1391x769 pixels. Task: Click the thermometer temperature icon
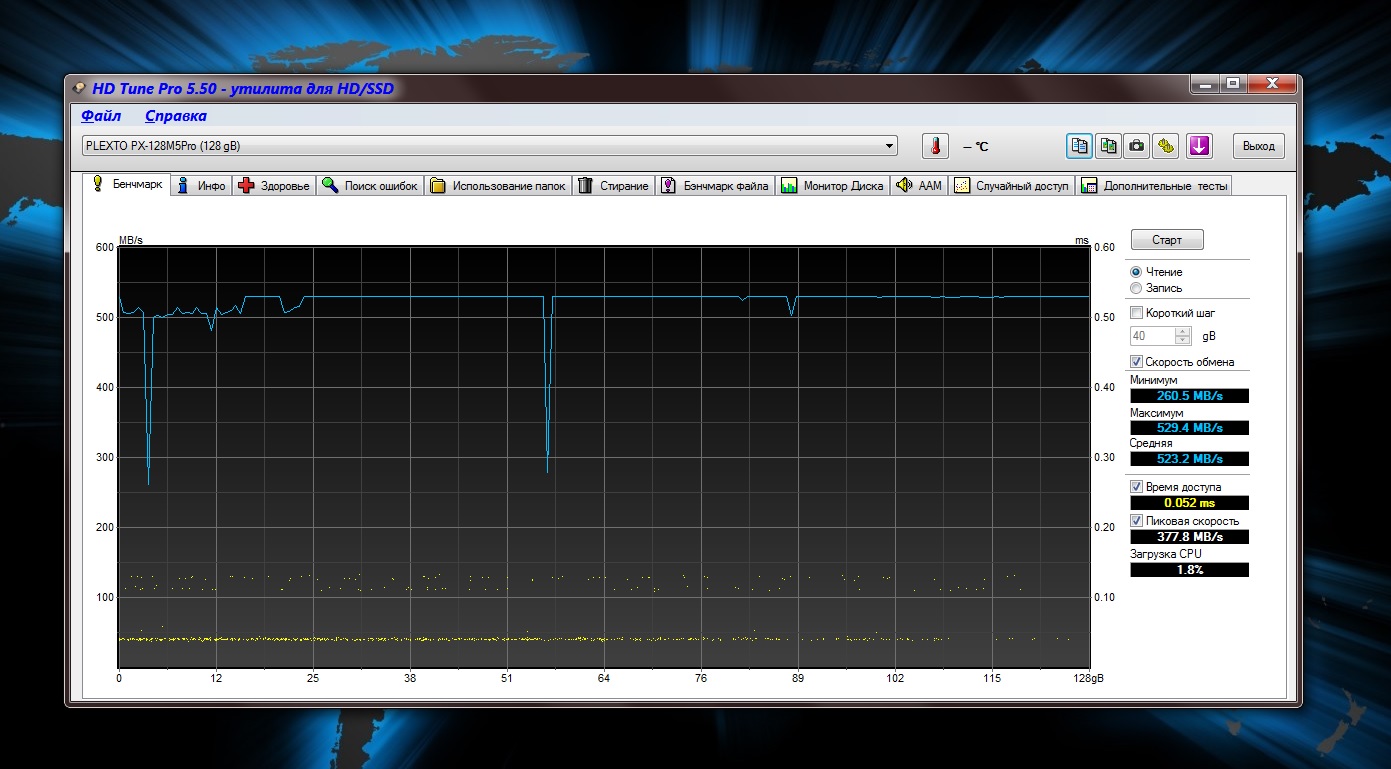pos(935,146)
